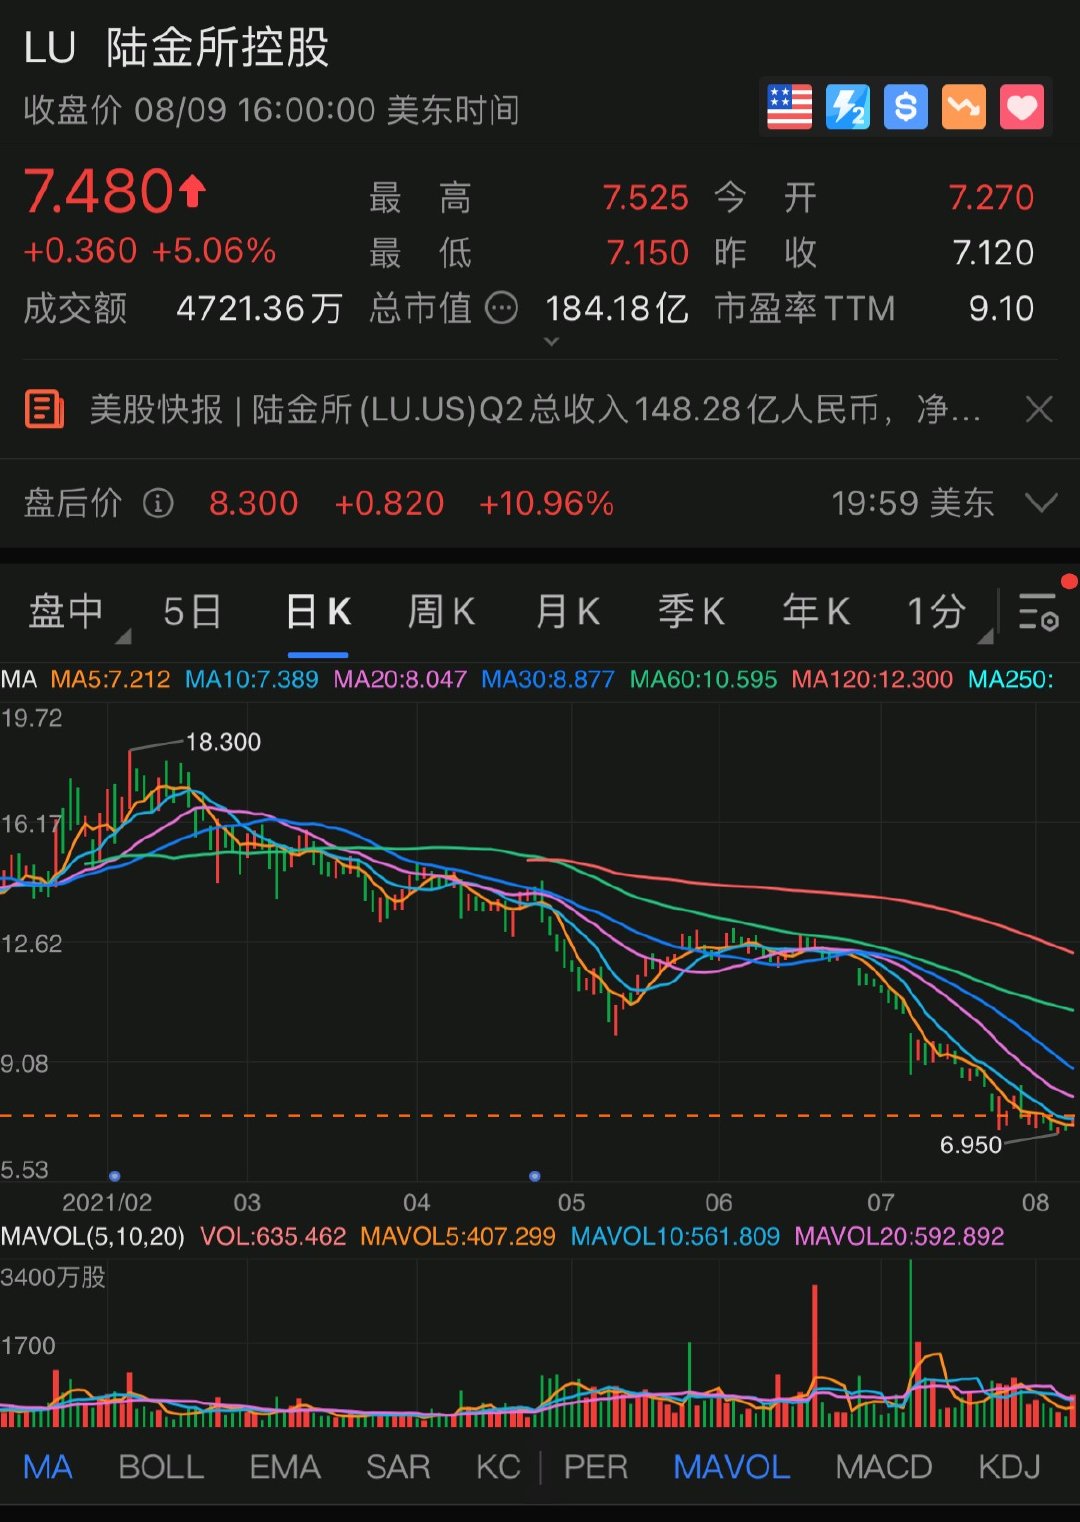The image size is (1080, 1522).
Task: Expand the after-hours price chevron
Action: pyautogui.click(x=1041, y=503)
